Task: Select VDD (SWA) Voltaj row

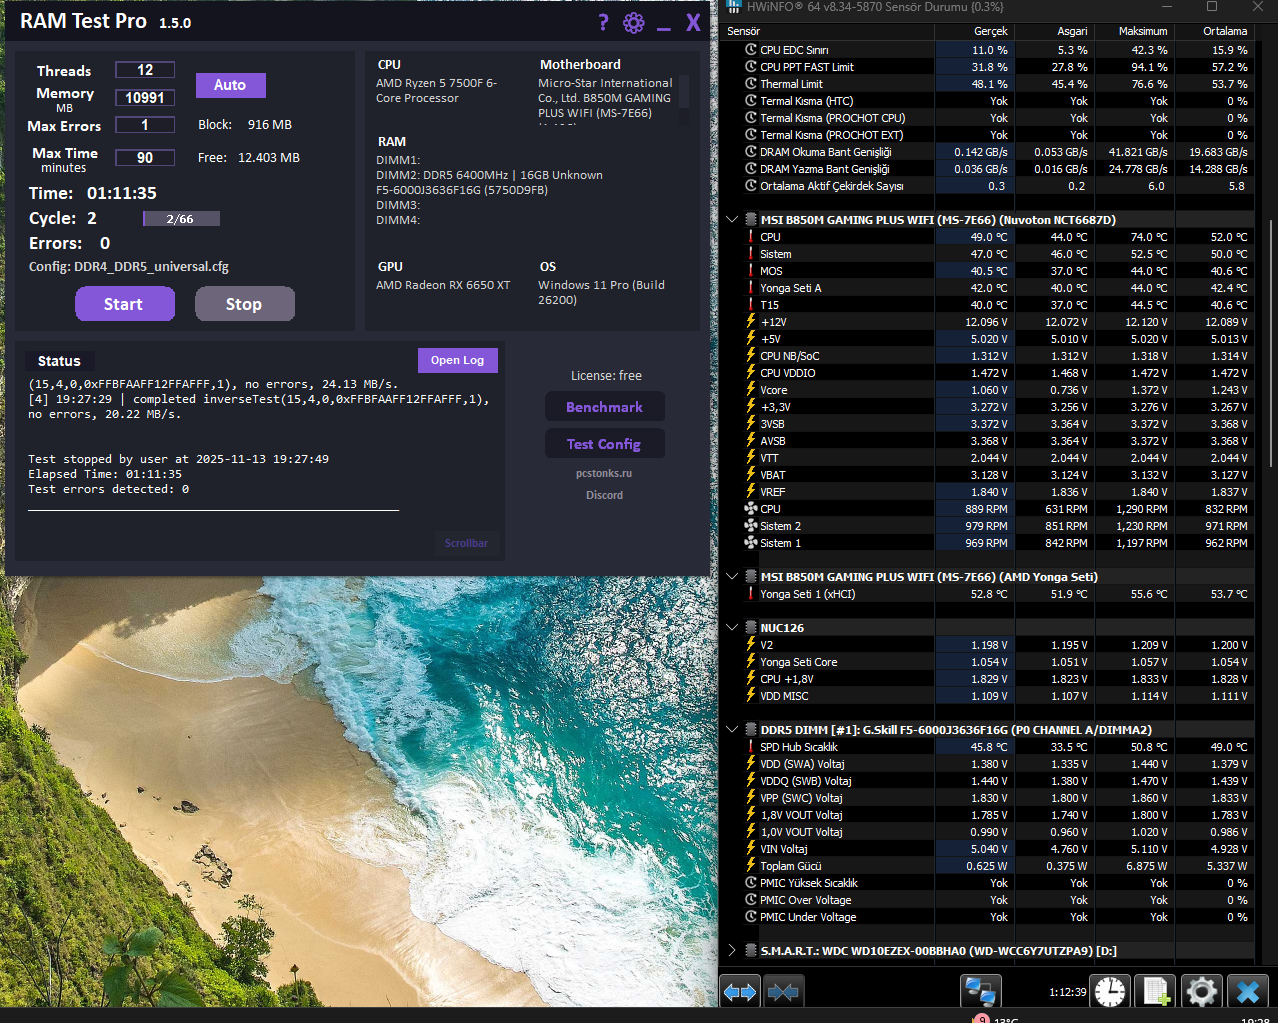Action: click(x=988, y=764)
